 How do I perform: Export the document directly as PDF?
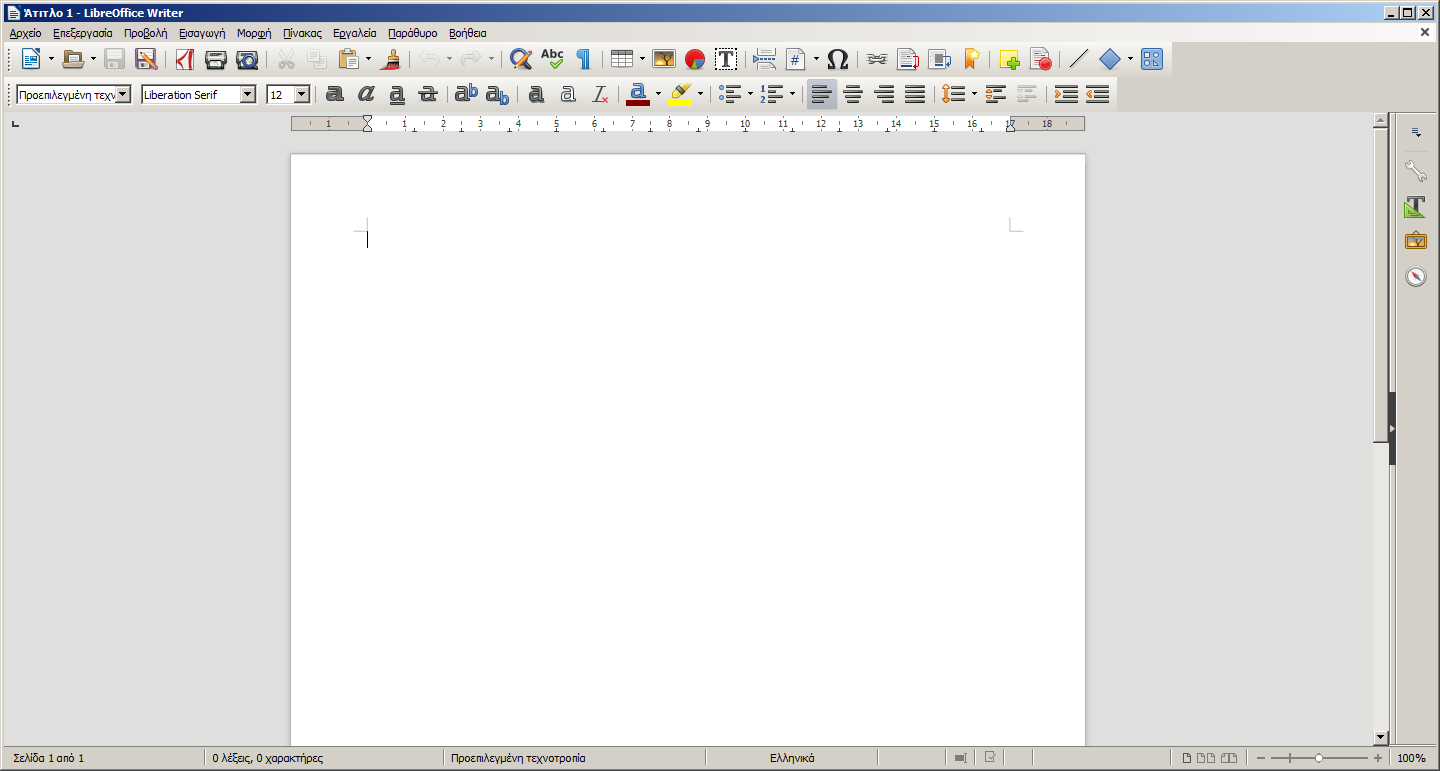[184, 59]
